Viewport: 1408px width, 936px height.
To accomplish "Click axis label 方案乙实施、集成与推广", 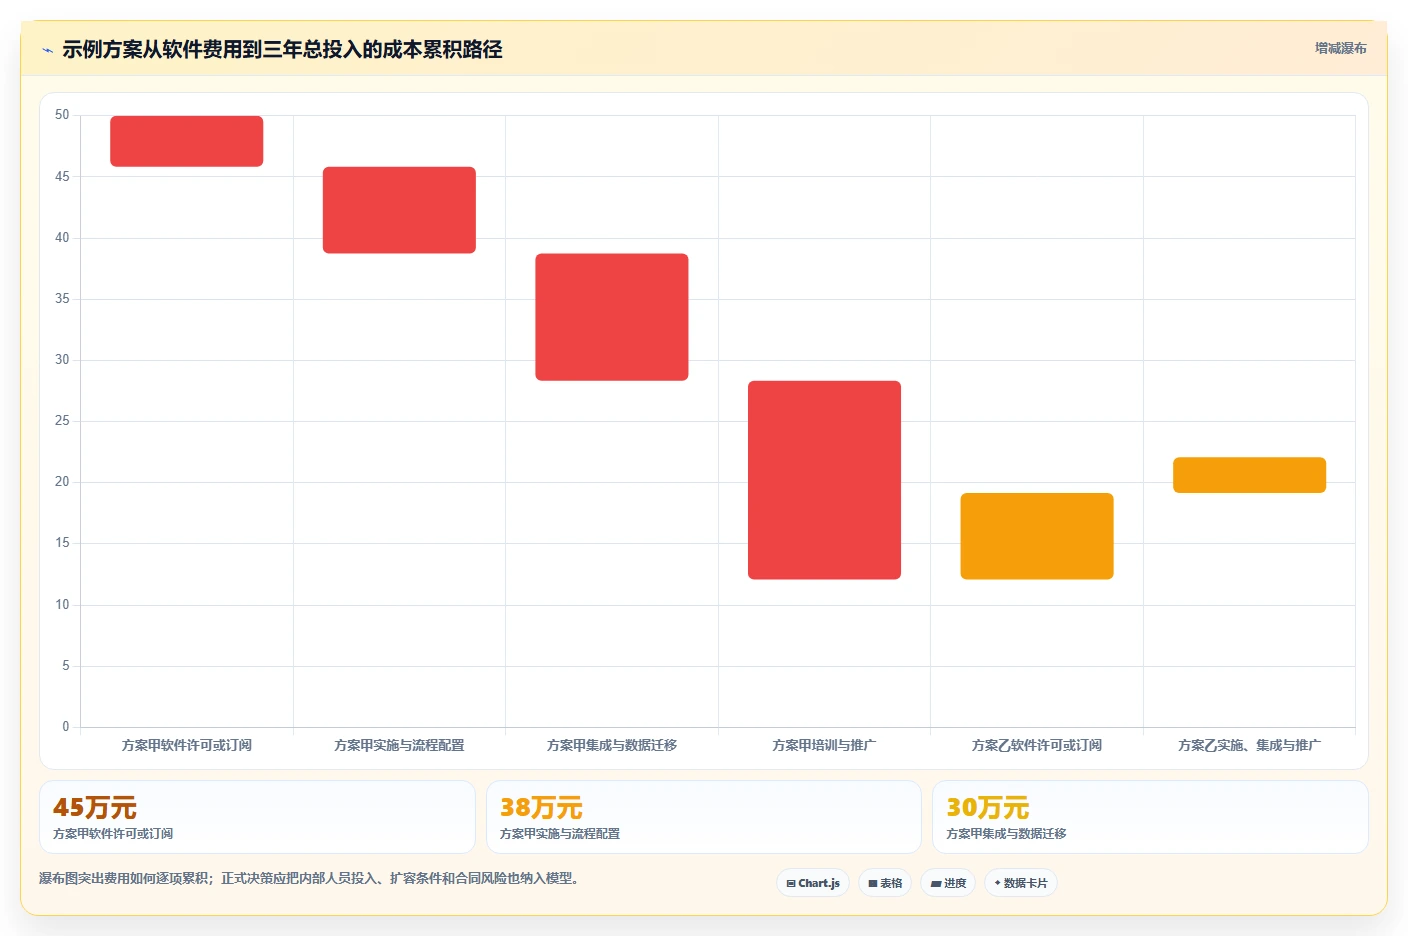I will point(1249,745).
